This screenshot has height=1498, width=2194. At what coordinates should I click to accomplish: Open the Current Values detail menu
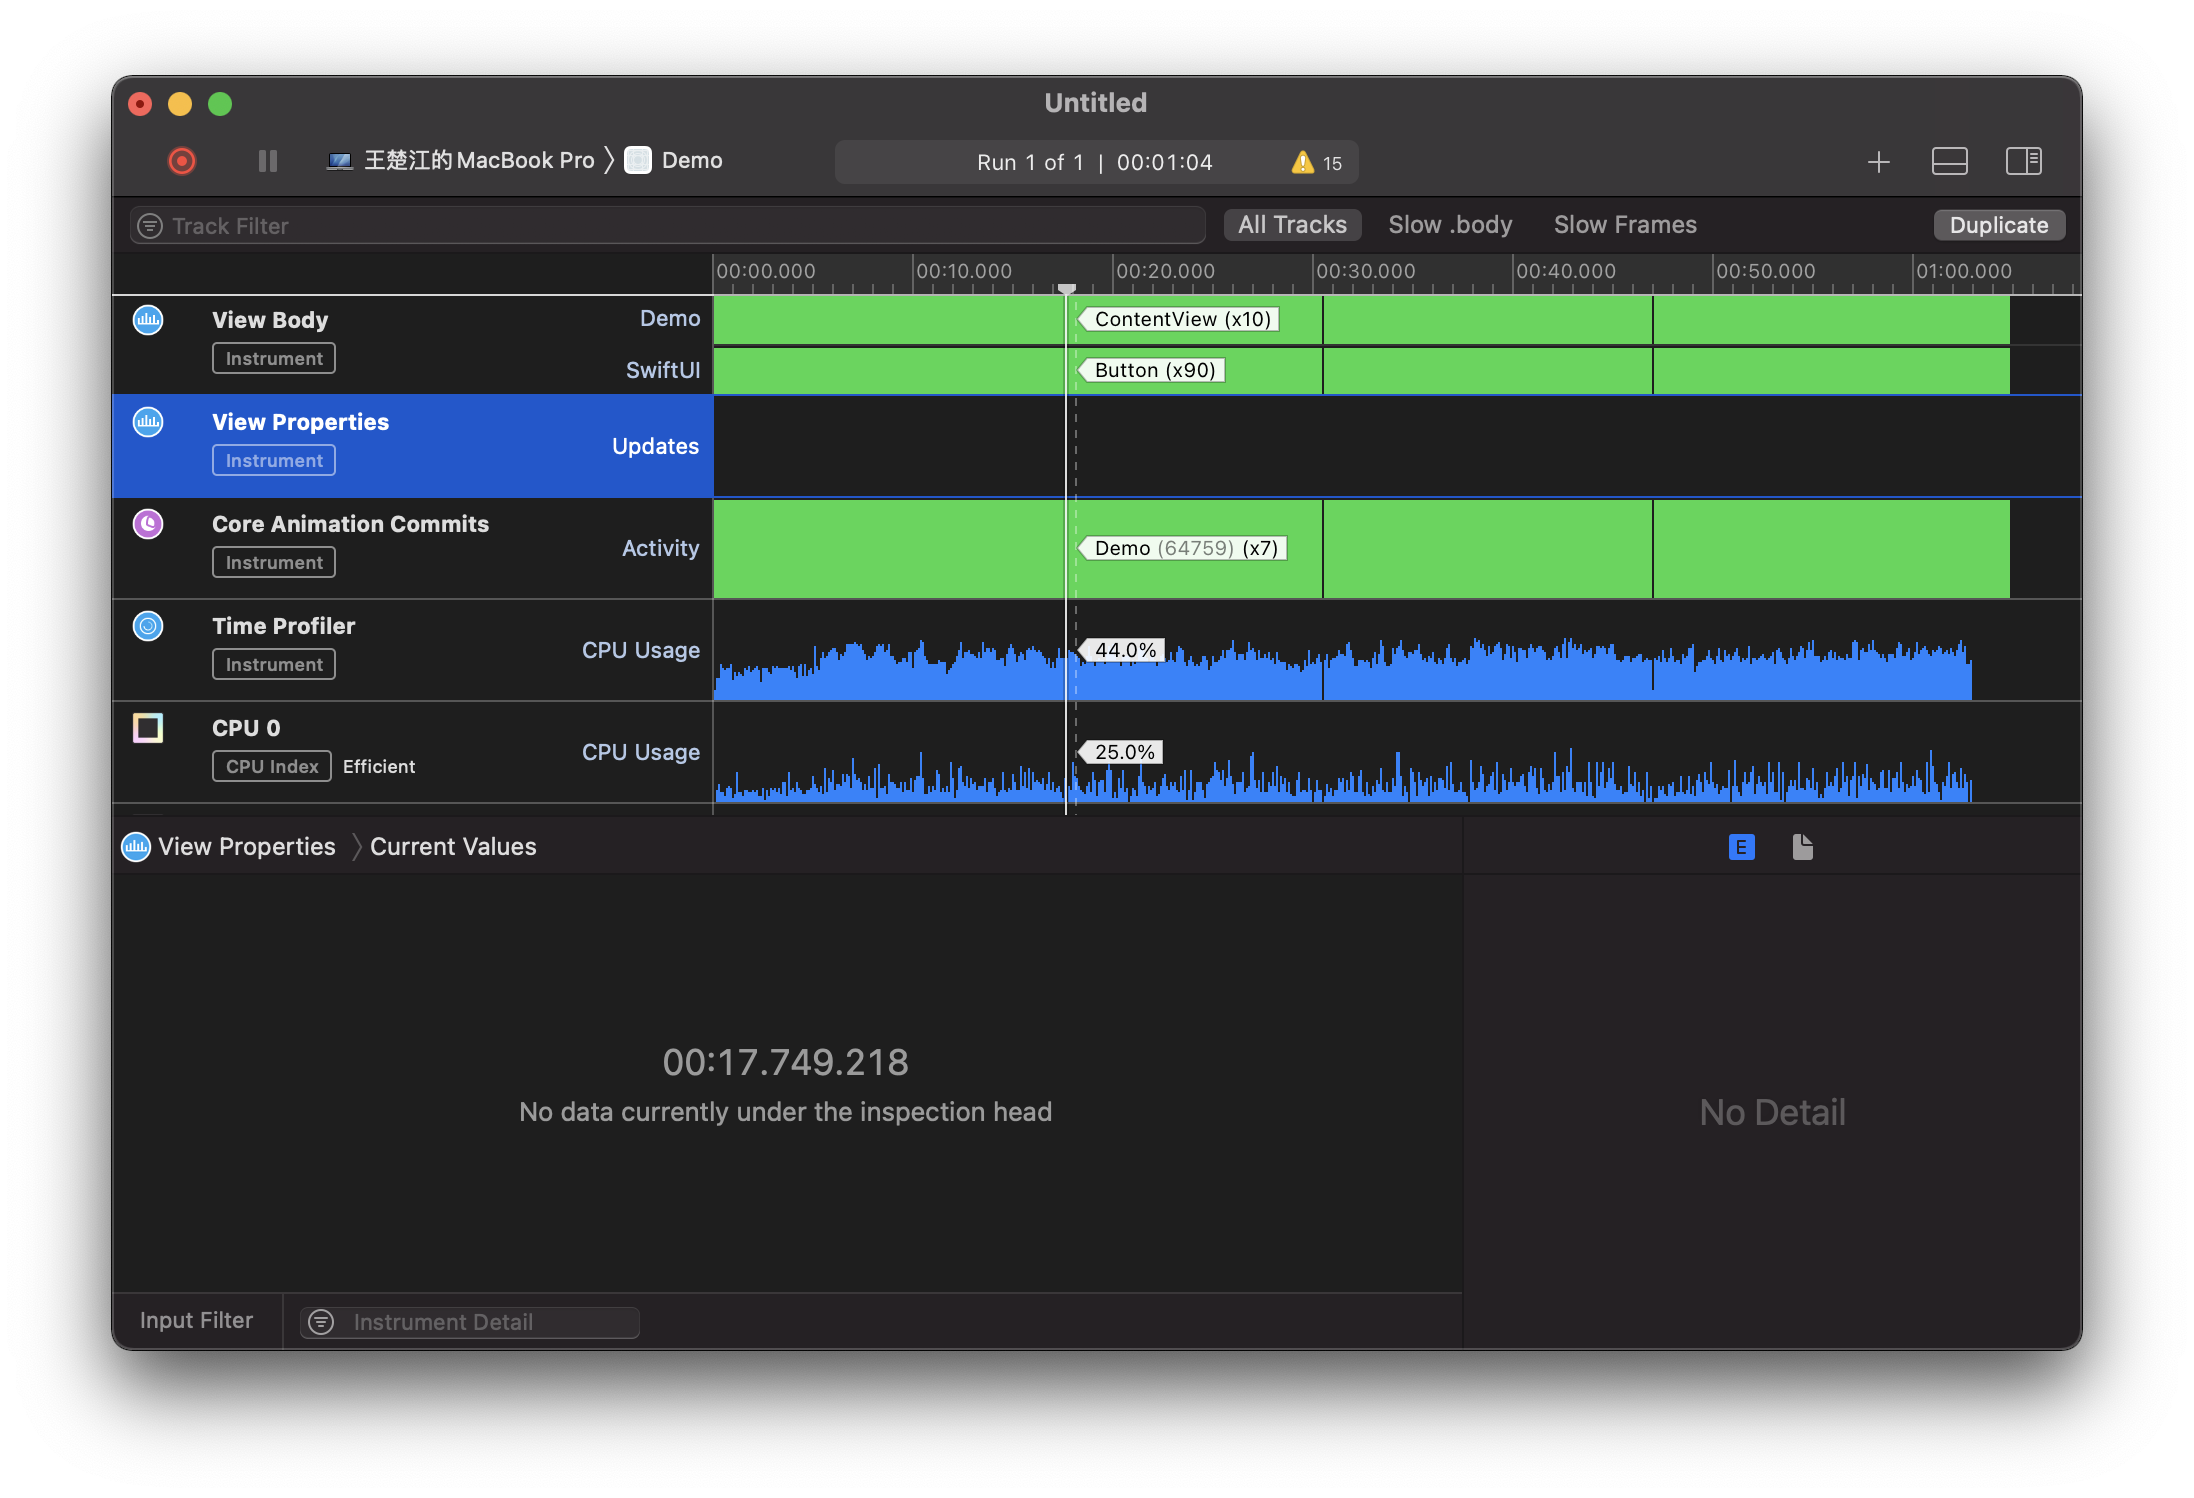point(453,847)
